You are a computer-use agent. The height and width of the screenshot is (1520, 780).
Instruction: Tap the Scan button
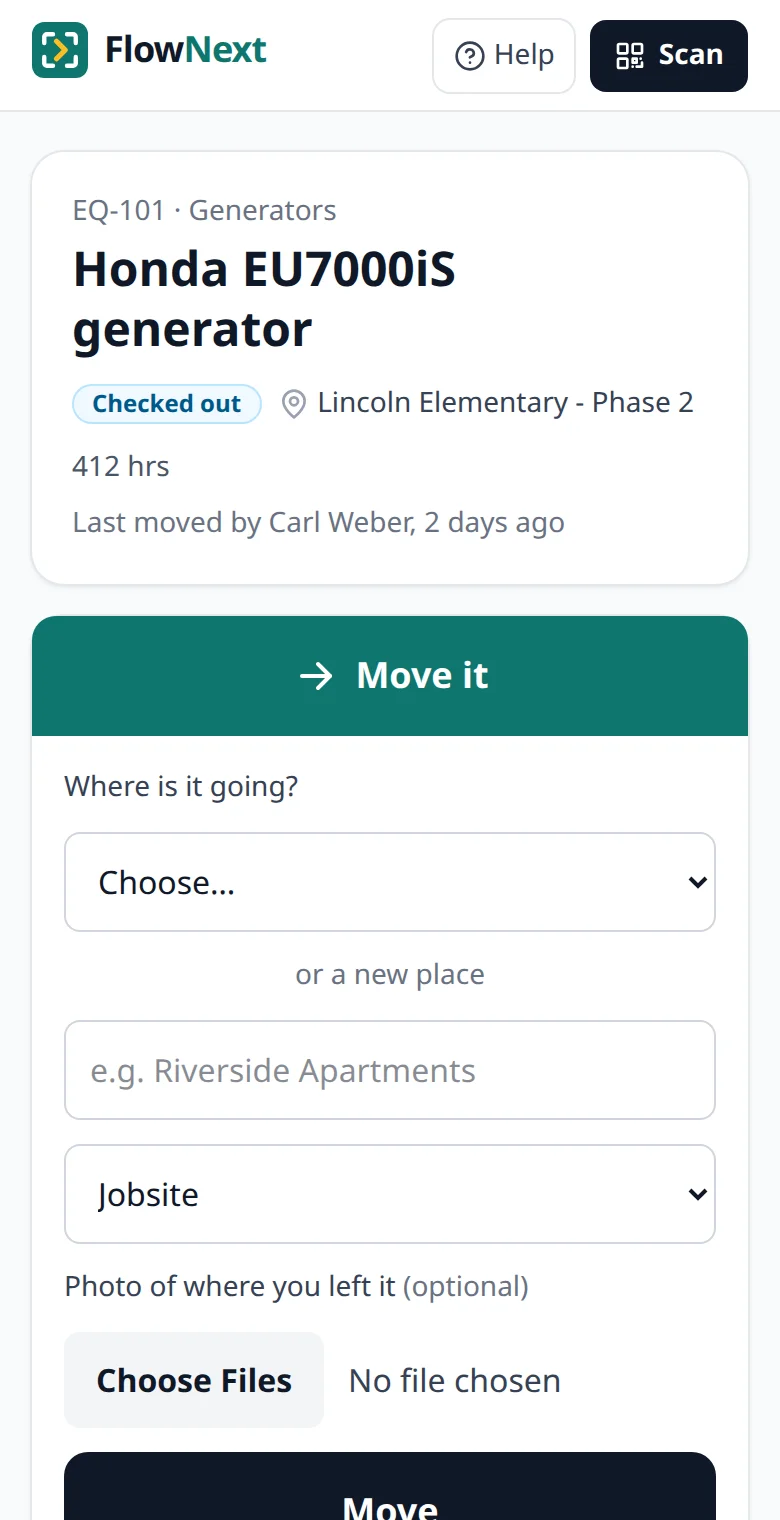(x=669, y=56)
